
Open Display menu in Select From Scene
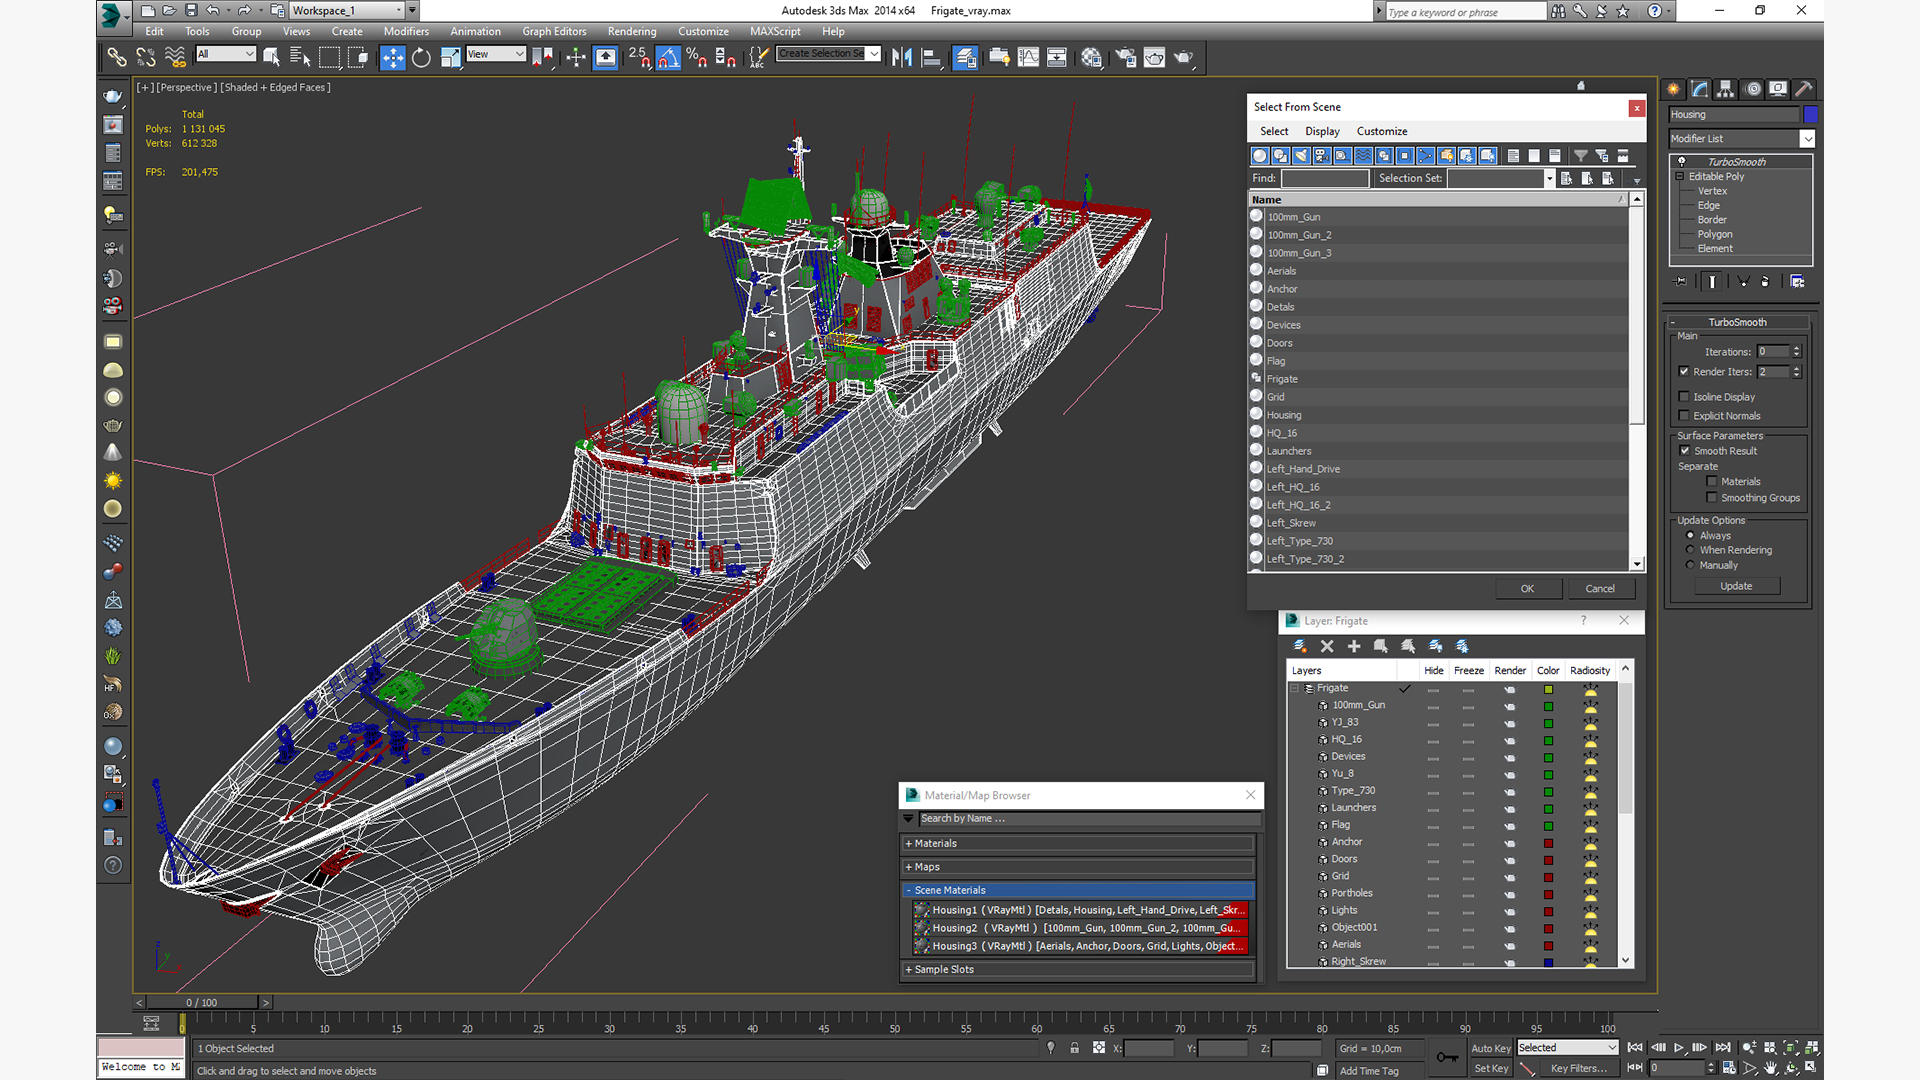[x=1322, y=132]
